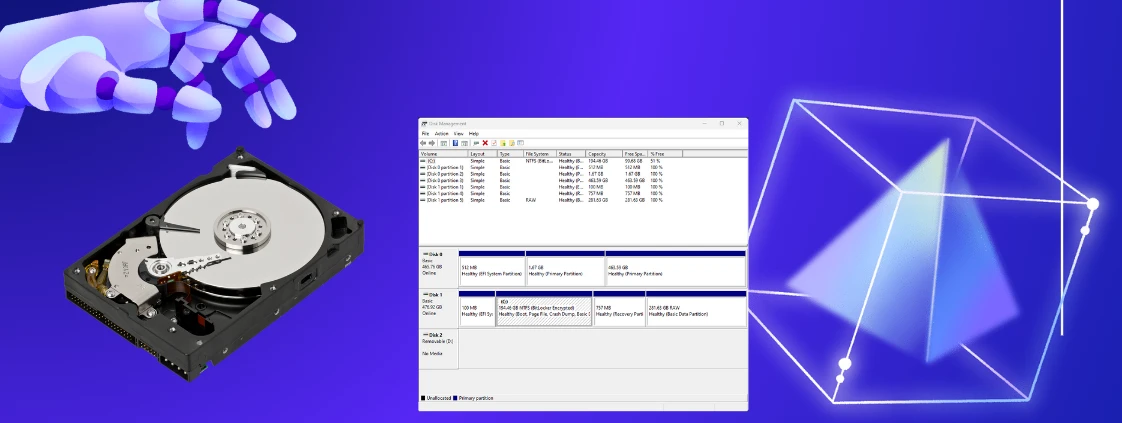Image resolution: width=1122 pixels, height=423 pixels.
Task: Select the (C:) volume row in list
Action: (x=431, y=160)
